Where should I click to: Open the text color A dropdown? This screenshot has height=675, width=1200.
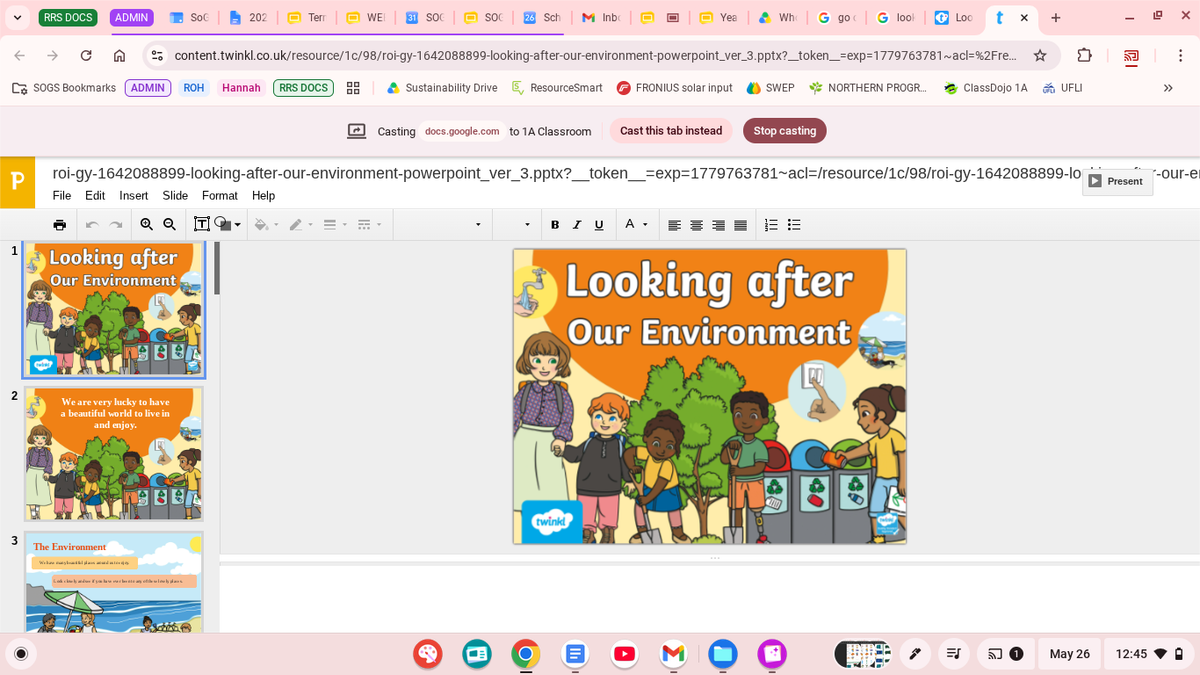point(634,225)
